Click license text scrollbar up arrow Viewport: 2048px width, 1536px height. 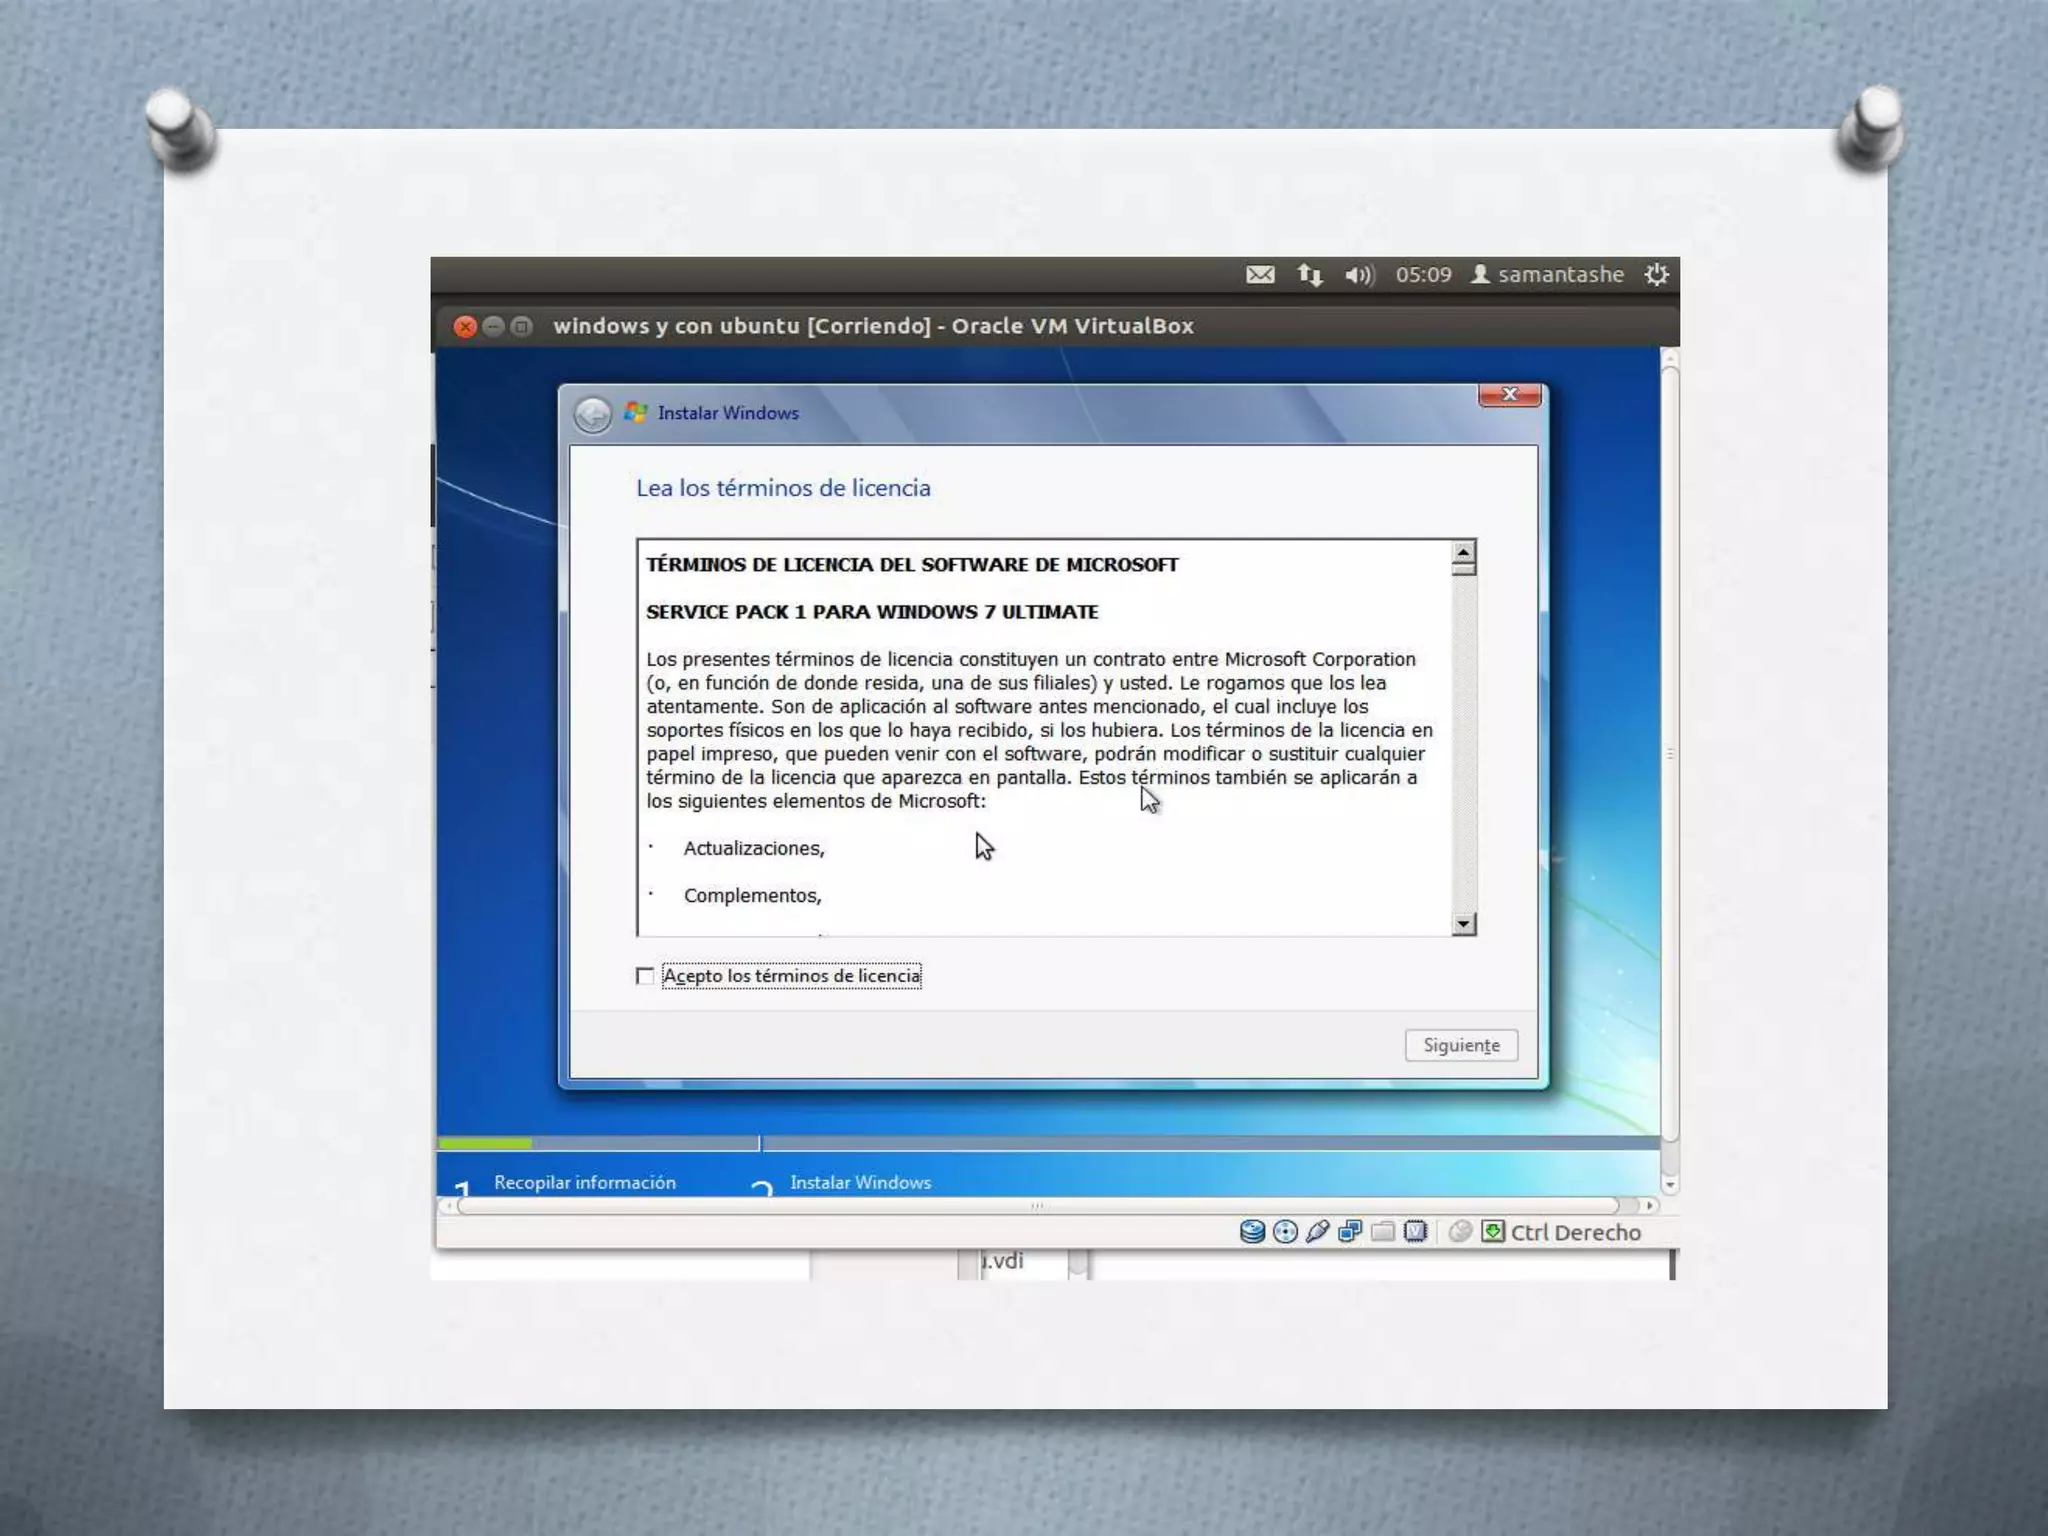coord(1464,552)
